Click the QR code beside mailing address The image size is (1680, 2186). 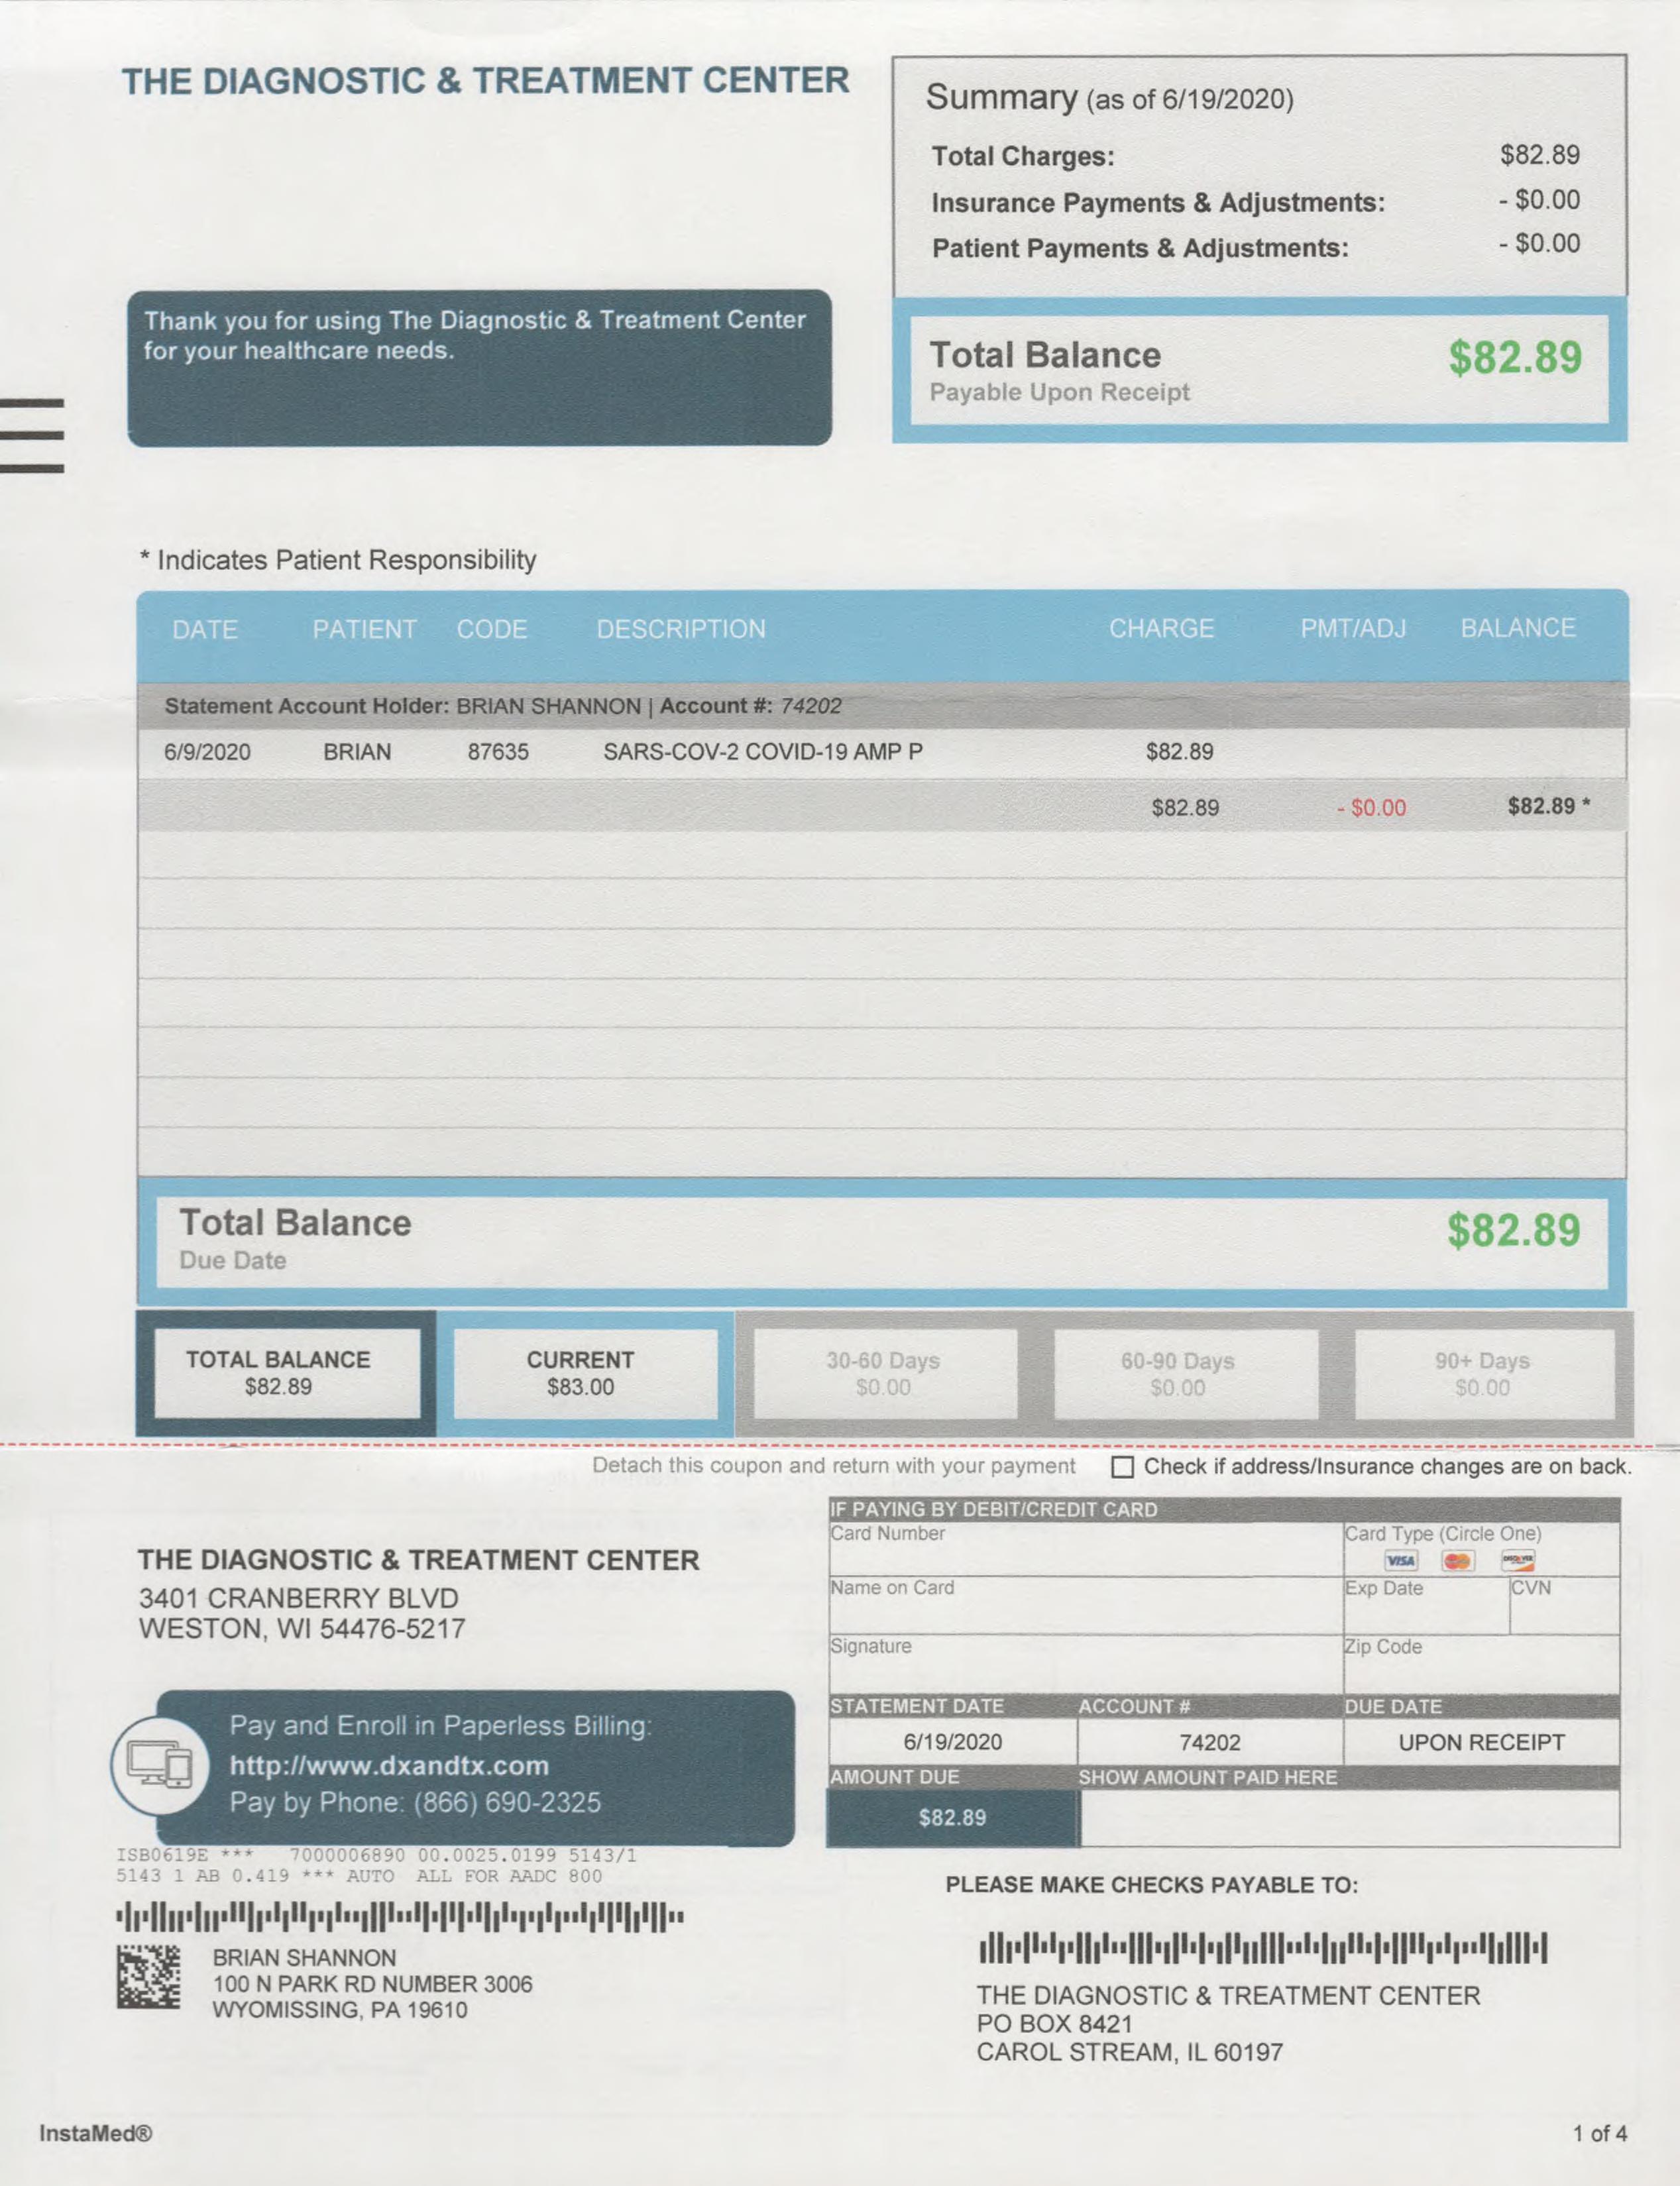coord(148,1977)
